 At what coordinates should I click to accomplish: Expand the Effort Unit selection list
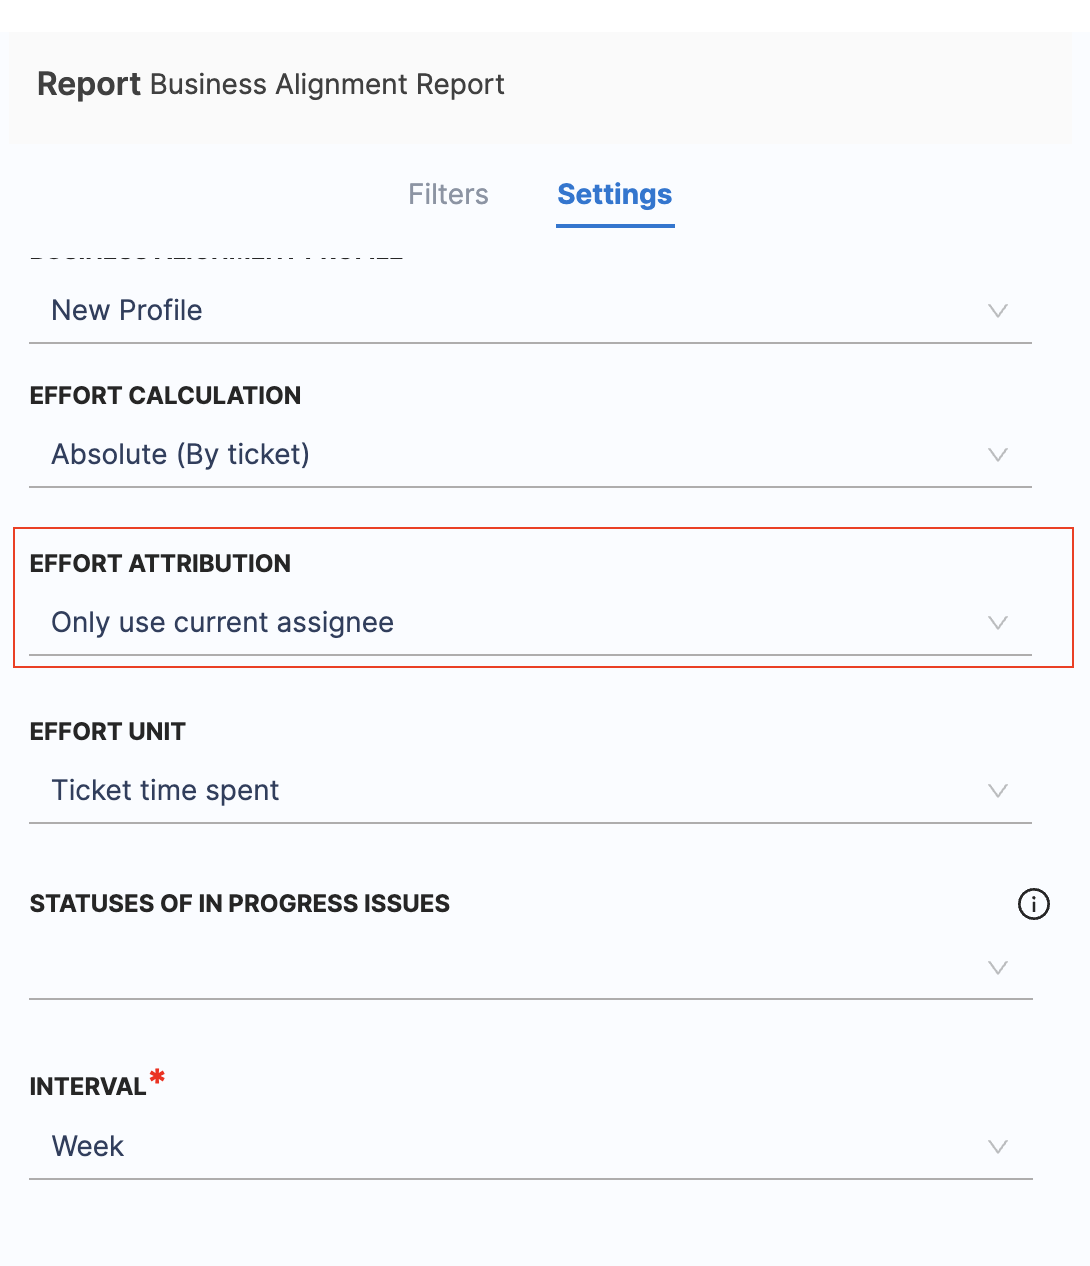(997, 790)
